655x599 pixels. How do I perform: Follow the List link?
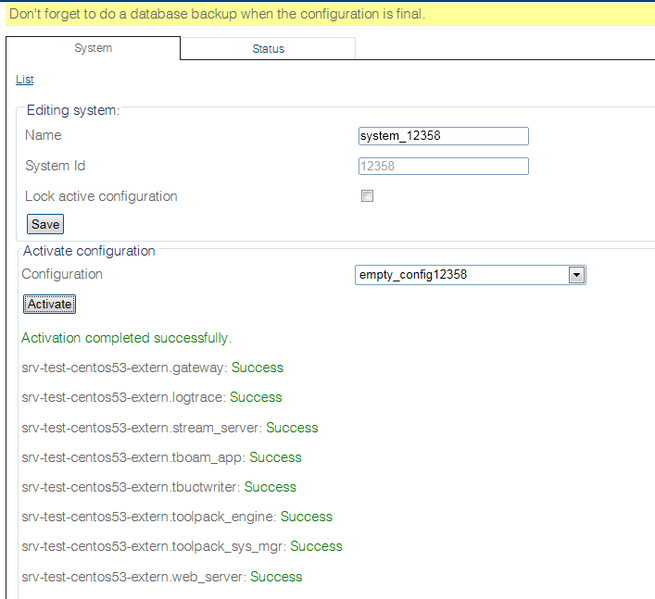pos(25,79)
